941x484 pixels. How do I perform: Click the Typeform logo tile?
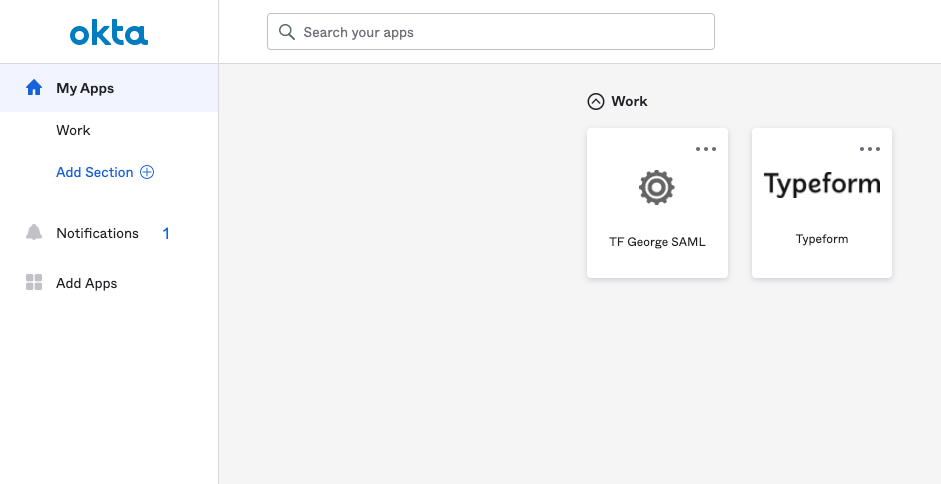tap(822, 184)
